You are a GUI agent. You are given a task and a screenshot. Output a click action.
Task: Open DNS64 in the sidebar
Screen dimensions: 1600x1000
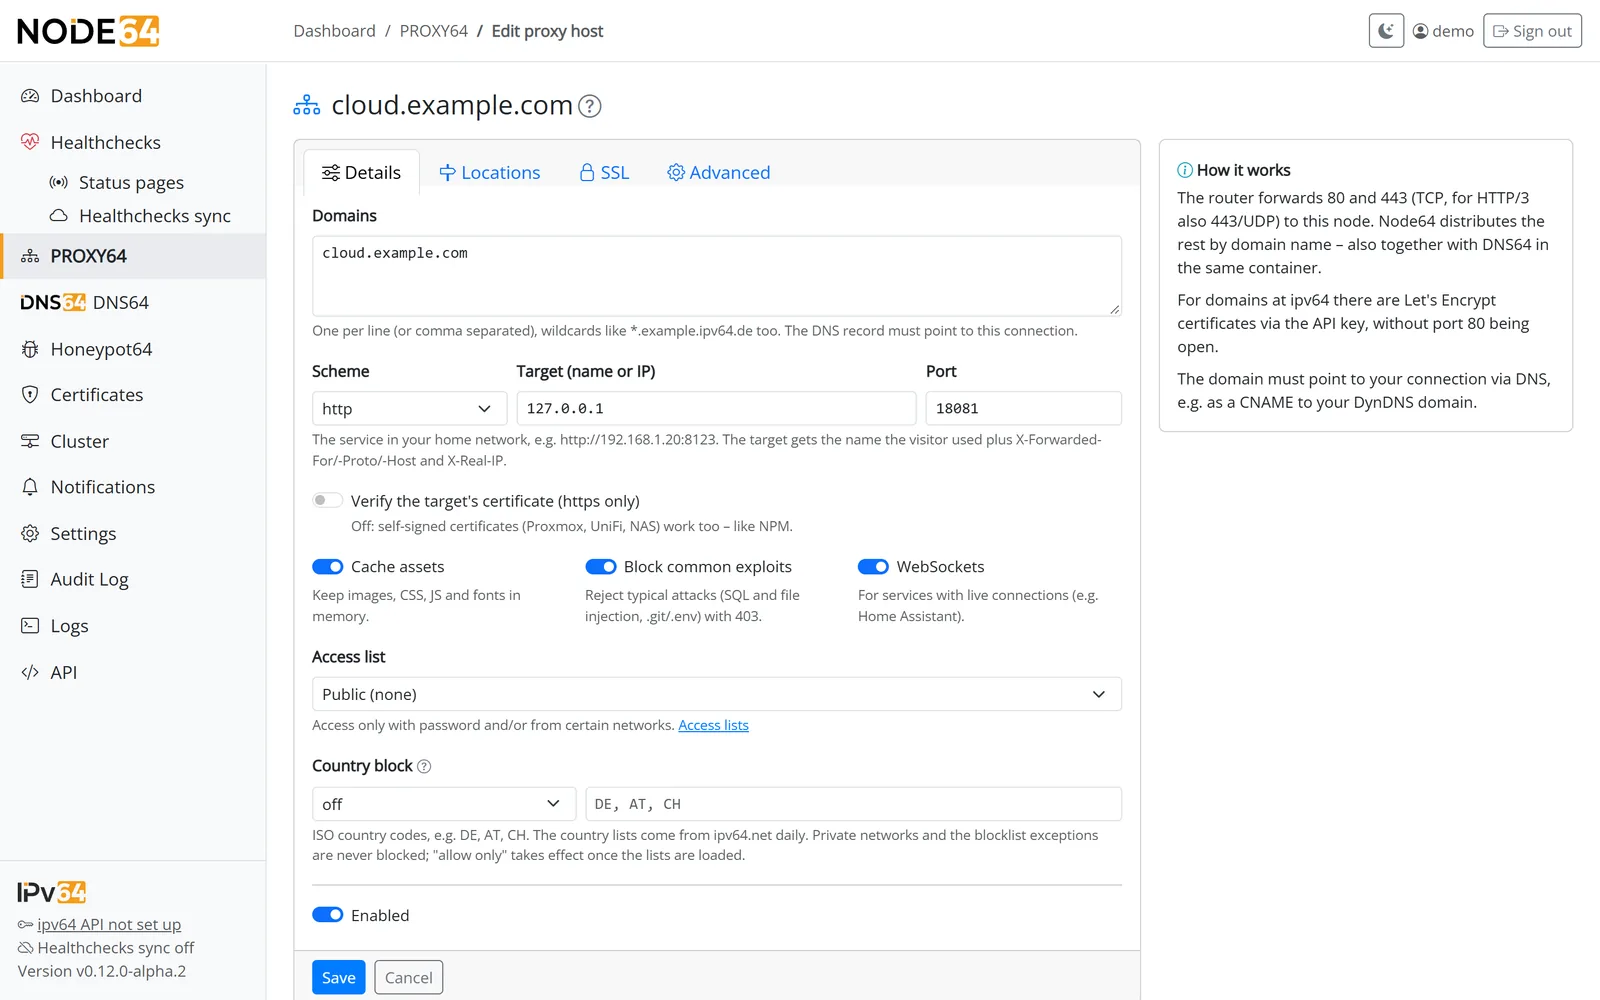click(133, 302)
